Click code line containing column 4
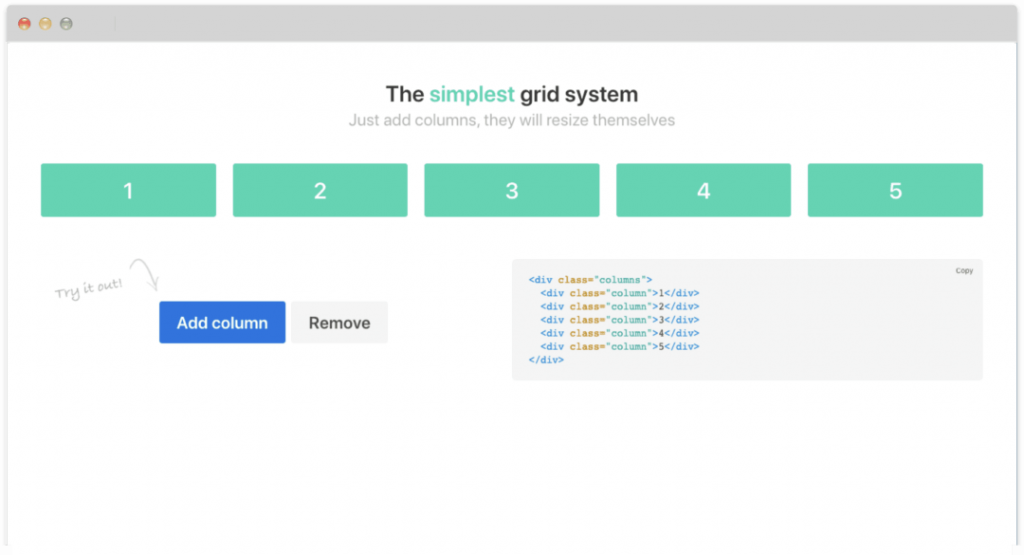 coord(620,333)
